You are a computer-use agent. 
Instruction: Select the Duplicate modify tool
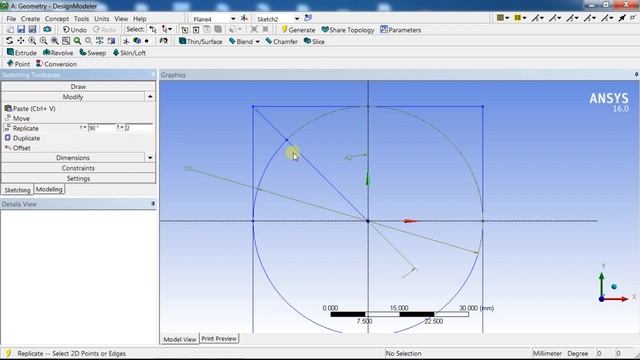(x=22, y=138)
